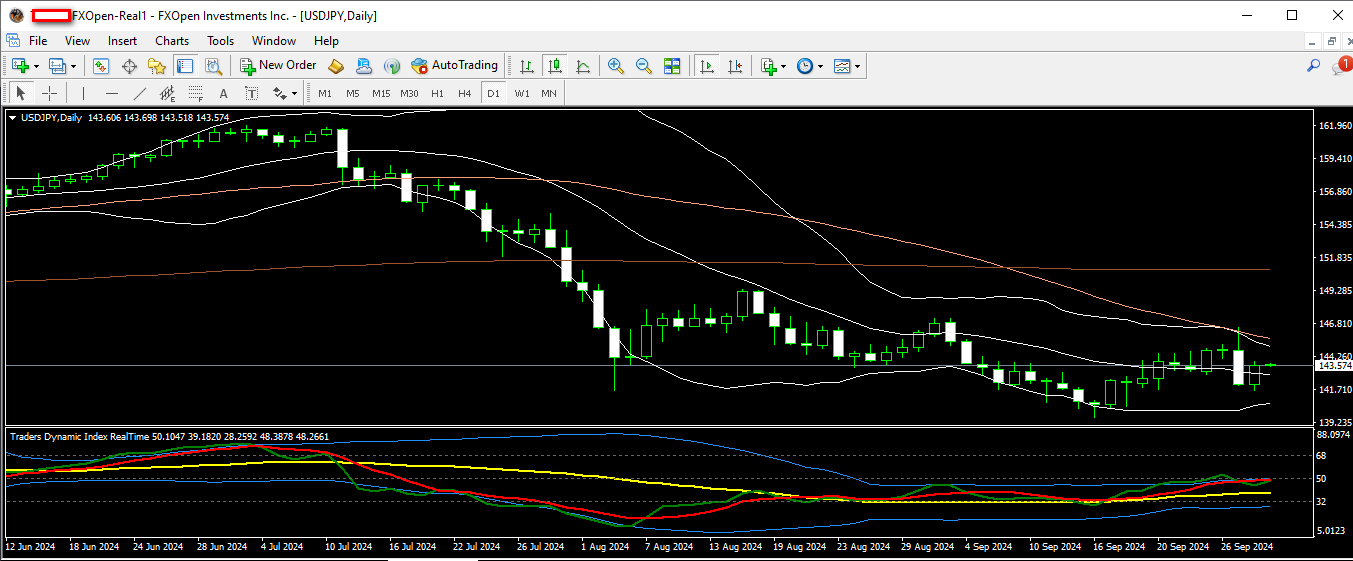Viewport: 1353px width, 561px height.
Task: Switch chart to MN timeframe
Action: (x=549, y=93)
